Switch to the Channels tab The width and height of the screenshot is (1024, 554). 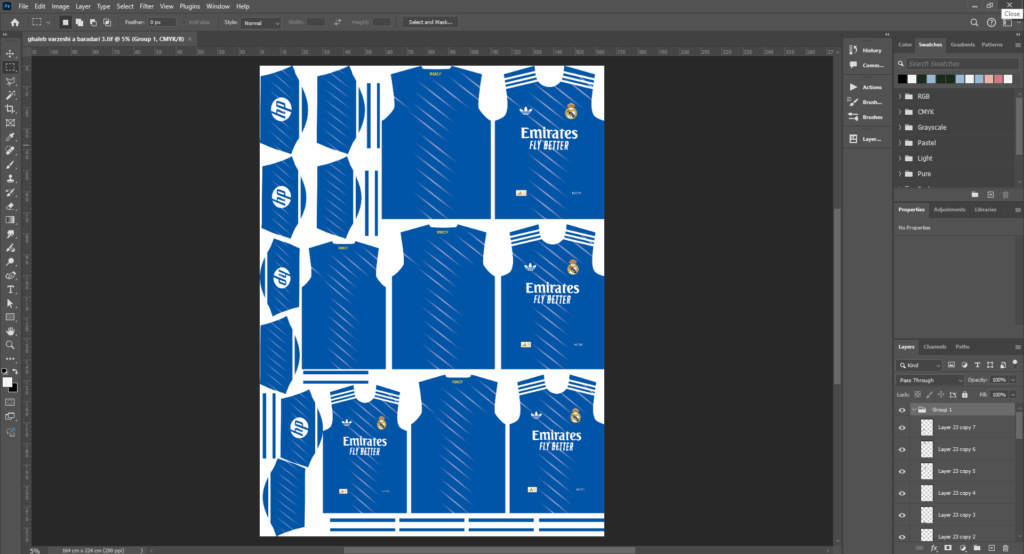(935, 347)
